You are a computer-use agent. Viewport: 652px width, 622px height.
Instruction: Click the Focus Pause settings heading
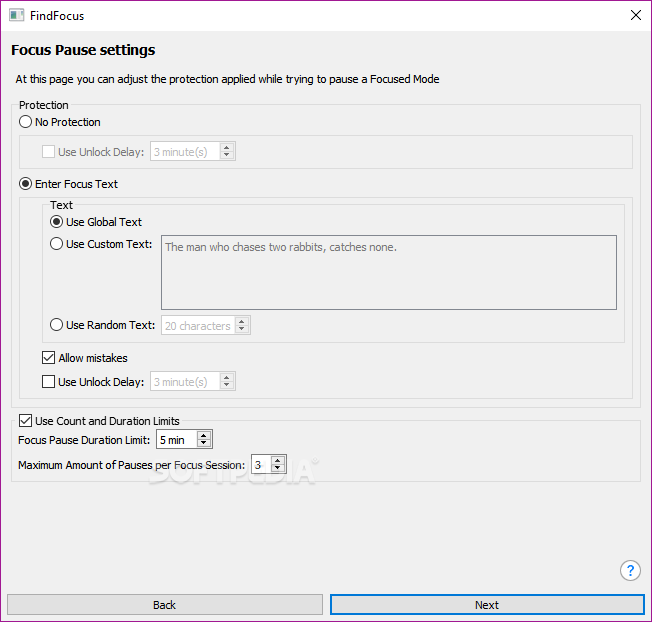click(83, 50)
